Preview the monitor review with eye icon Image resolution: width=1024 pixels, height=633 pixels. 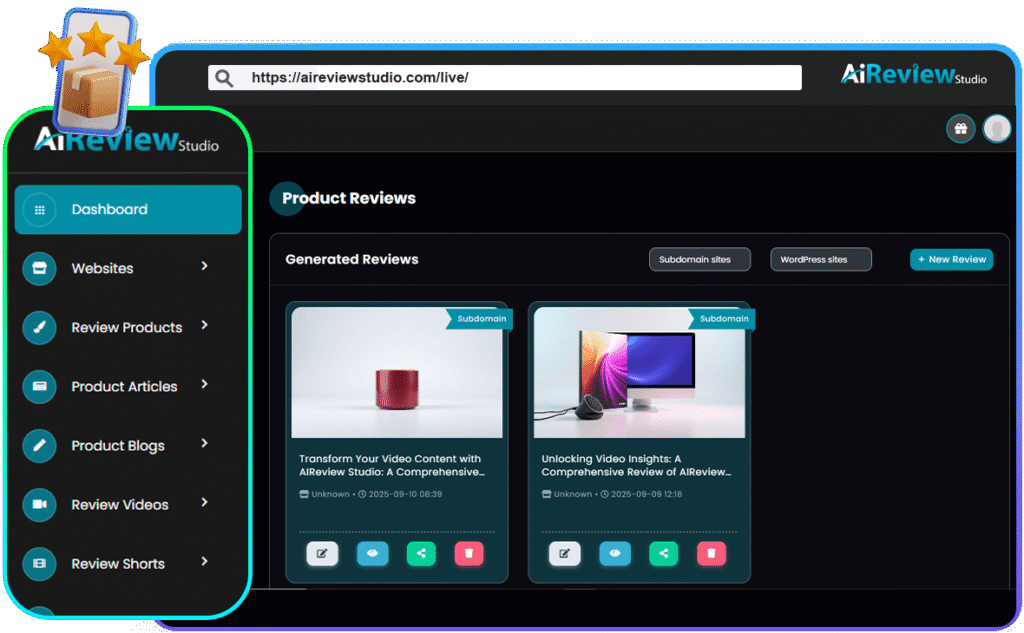pyautogui.click(x=615, y=553)
